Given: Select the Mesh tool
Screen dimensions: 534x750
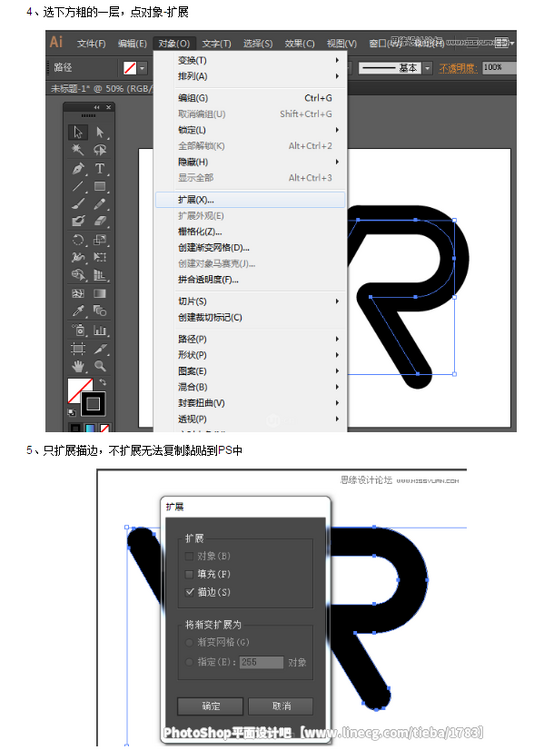Looking at the screenshot, I should tap(78, 293).
